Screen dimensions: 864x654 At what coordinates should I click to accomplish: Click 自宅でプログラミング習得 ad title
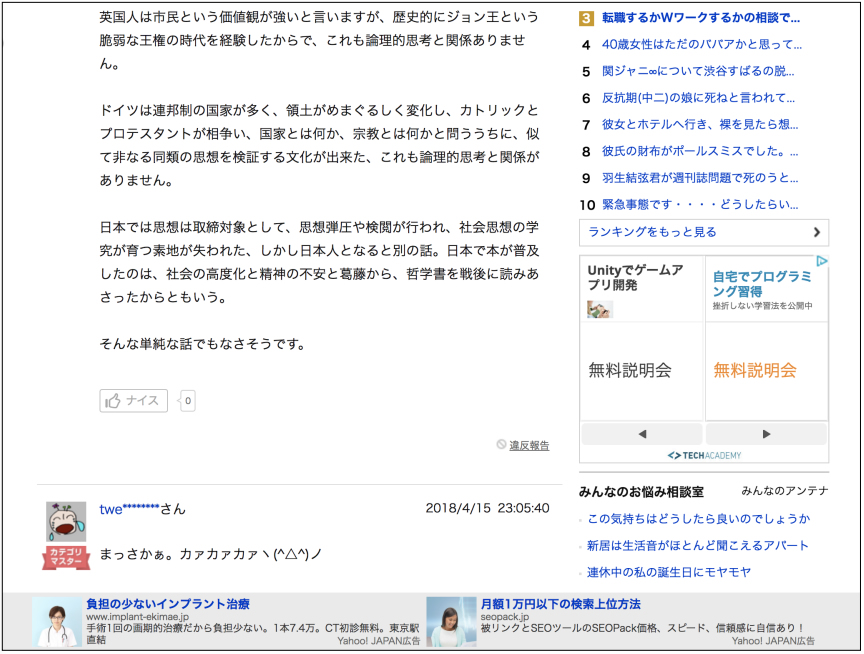point(762,284)
